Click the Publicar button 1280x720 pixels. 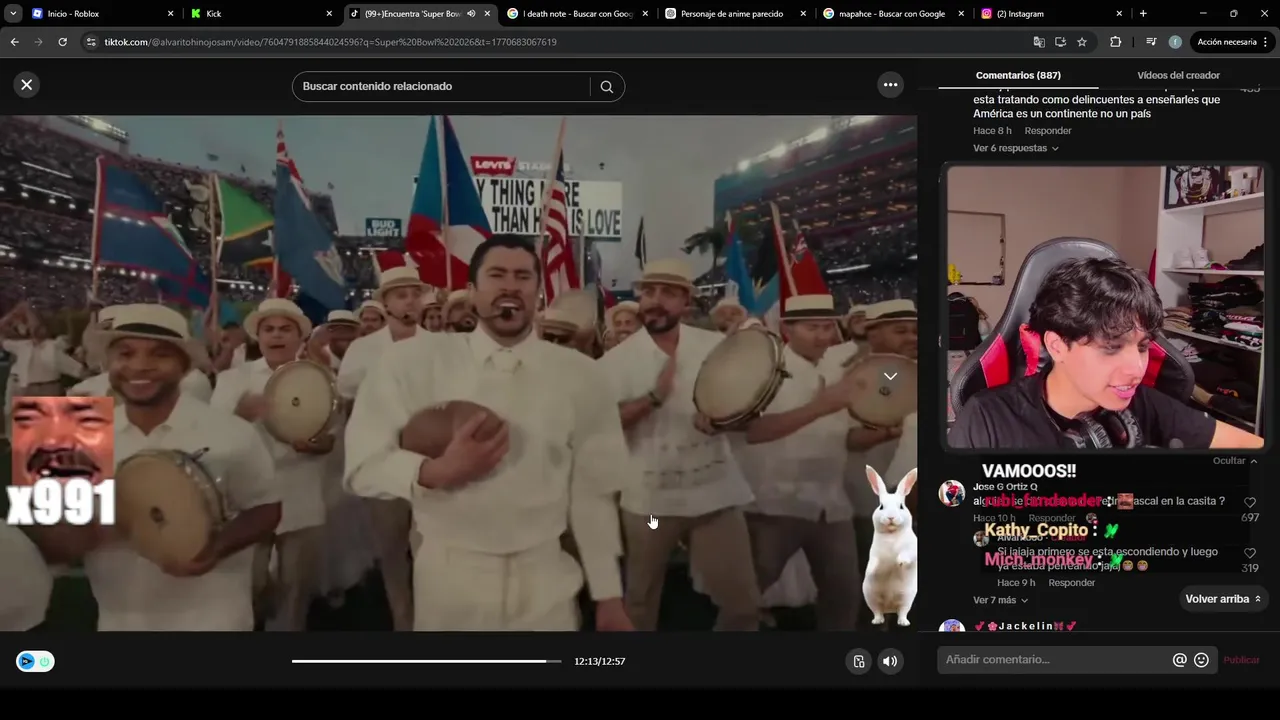click(x=1242, y=660)
